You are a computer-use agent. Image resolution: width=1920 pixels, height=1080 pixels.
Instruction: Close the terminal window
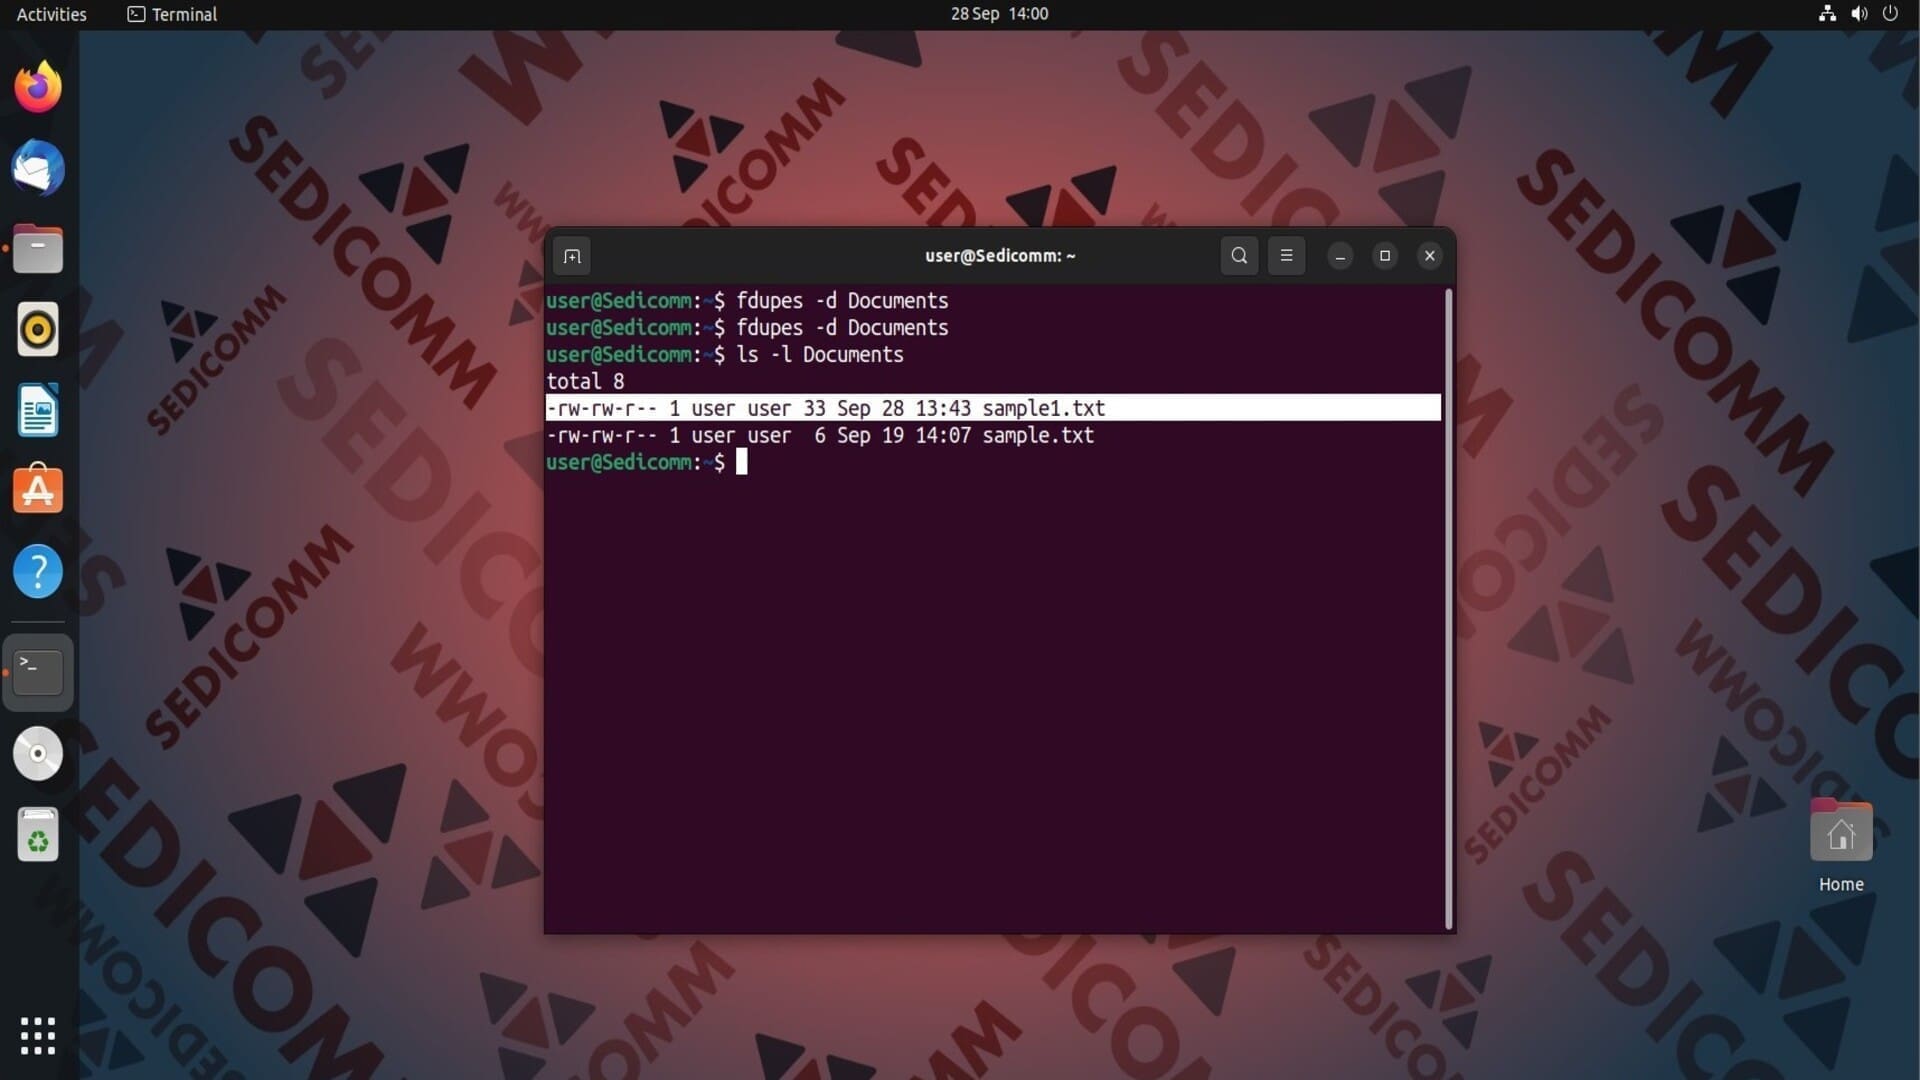(x=1430, y=256)
